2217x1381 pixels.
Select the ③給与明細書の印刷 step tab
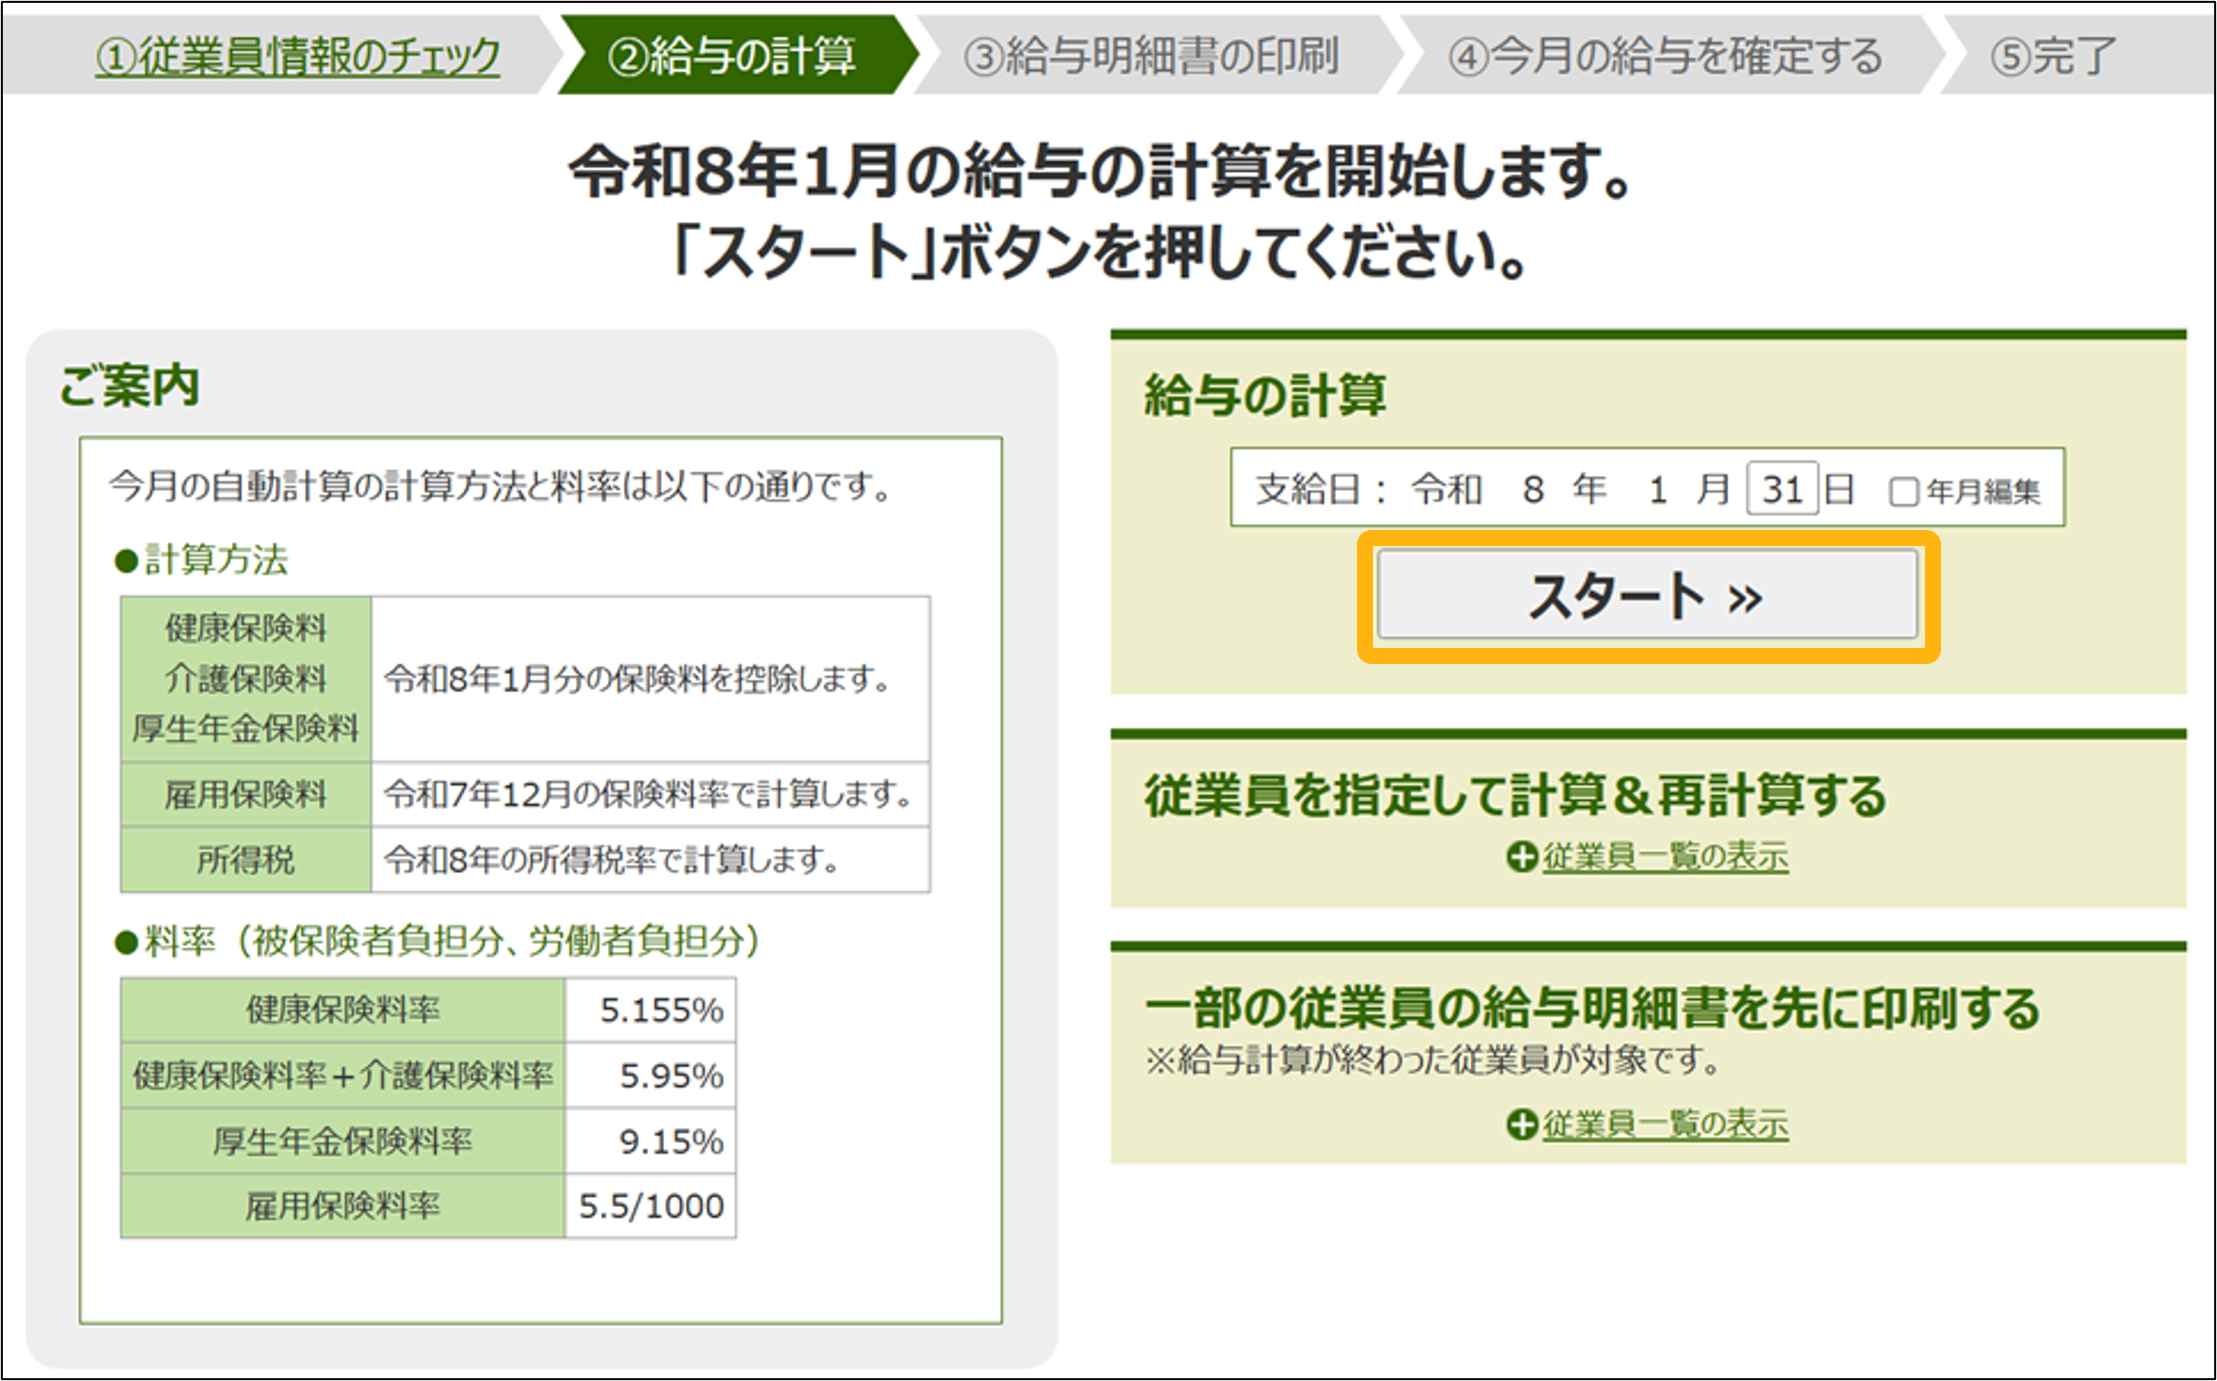[1151, 56]
